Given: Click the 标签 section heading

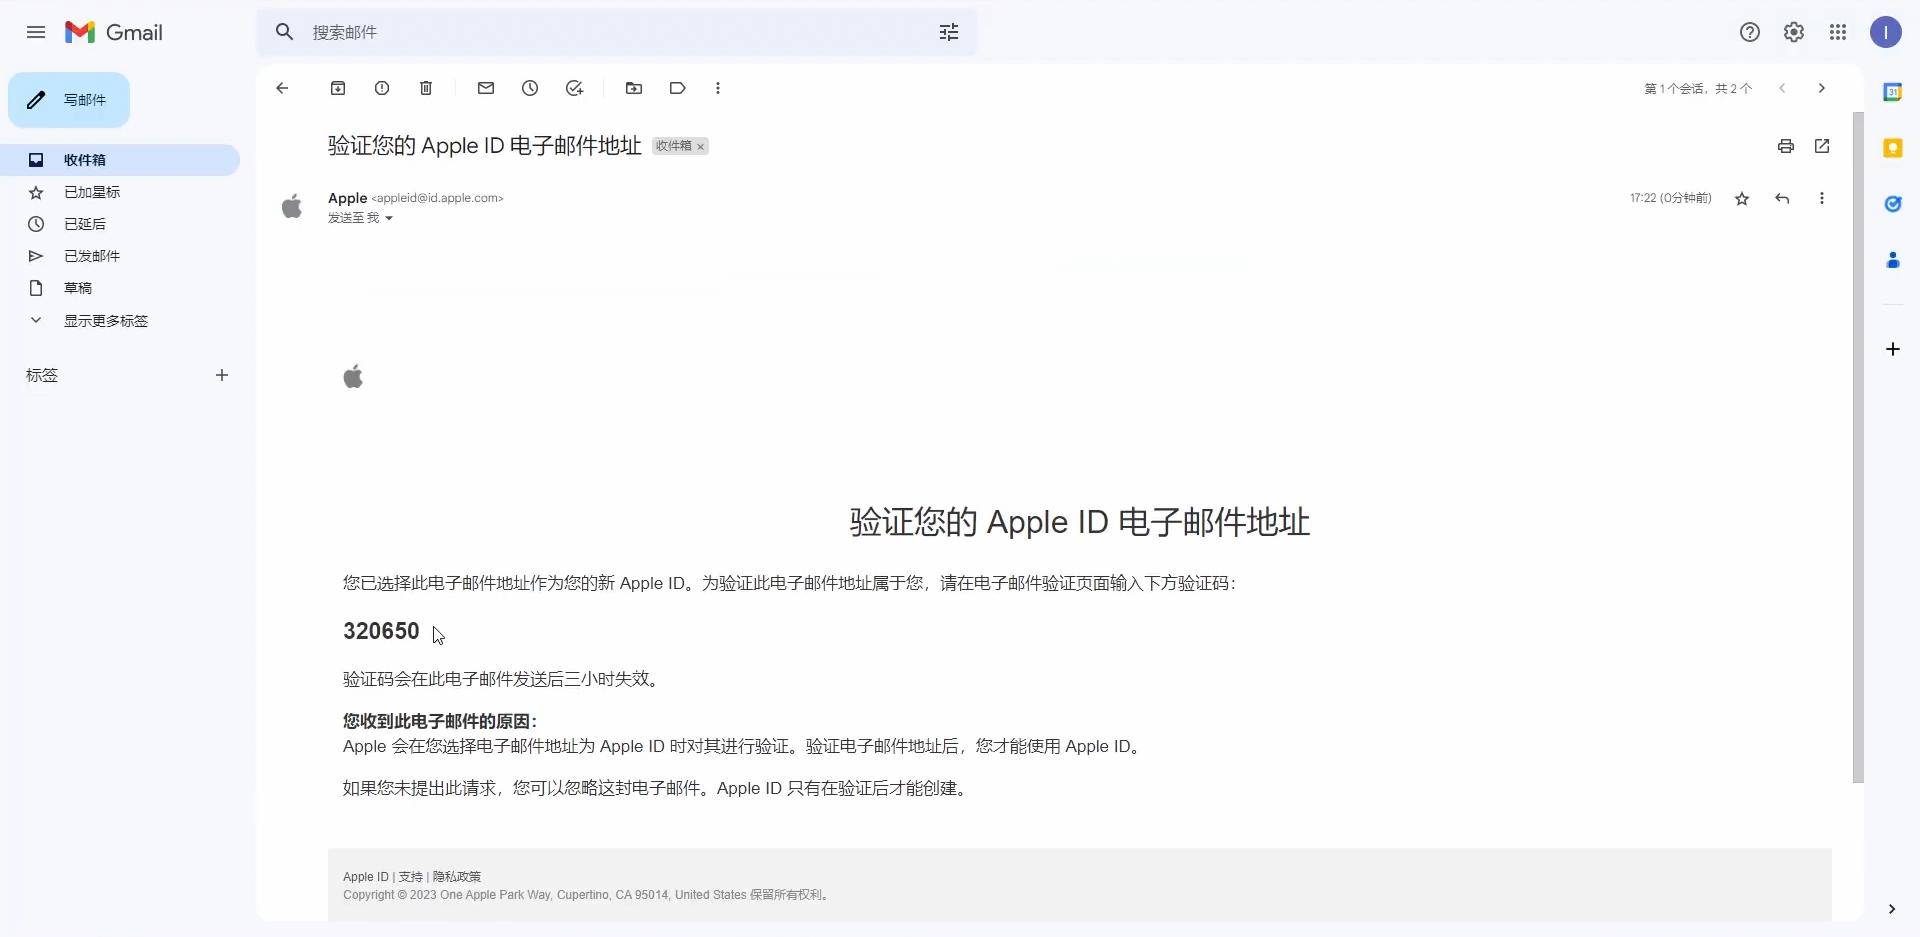Looking at the screenshot, I should click(x=42, y=375).
